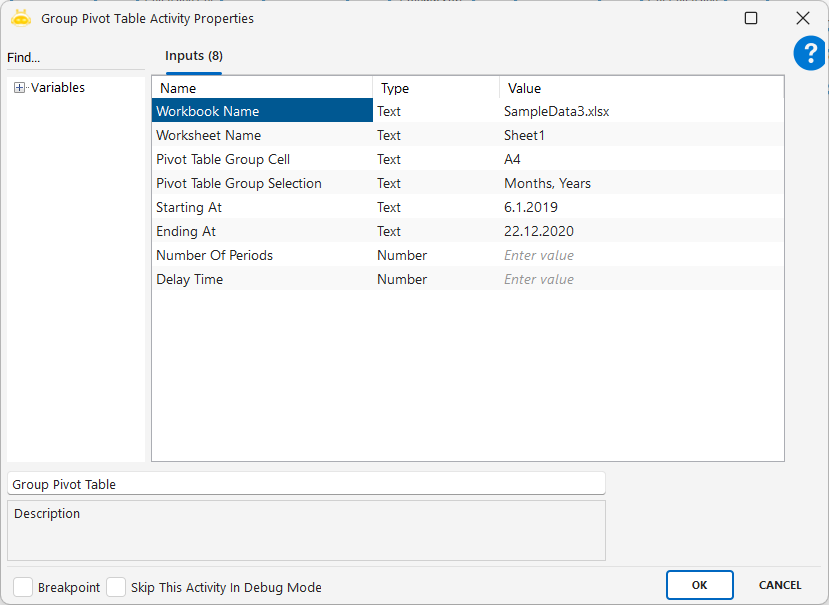Image resolution: width=829 pixels, height=605 pixels.
Task: Maximize the properties dialog window
Action: point(751,18)
